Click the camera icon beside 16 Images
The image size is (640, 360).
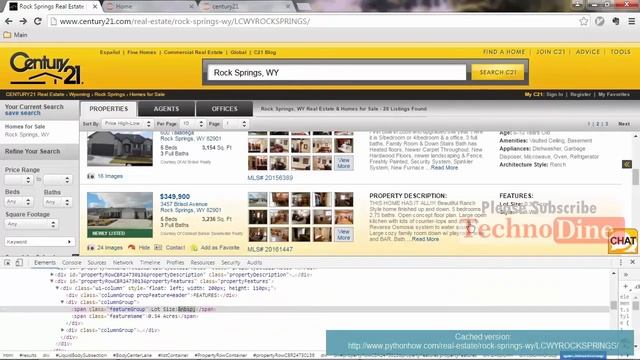coord(91,176)
